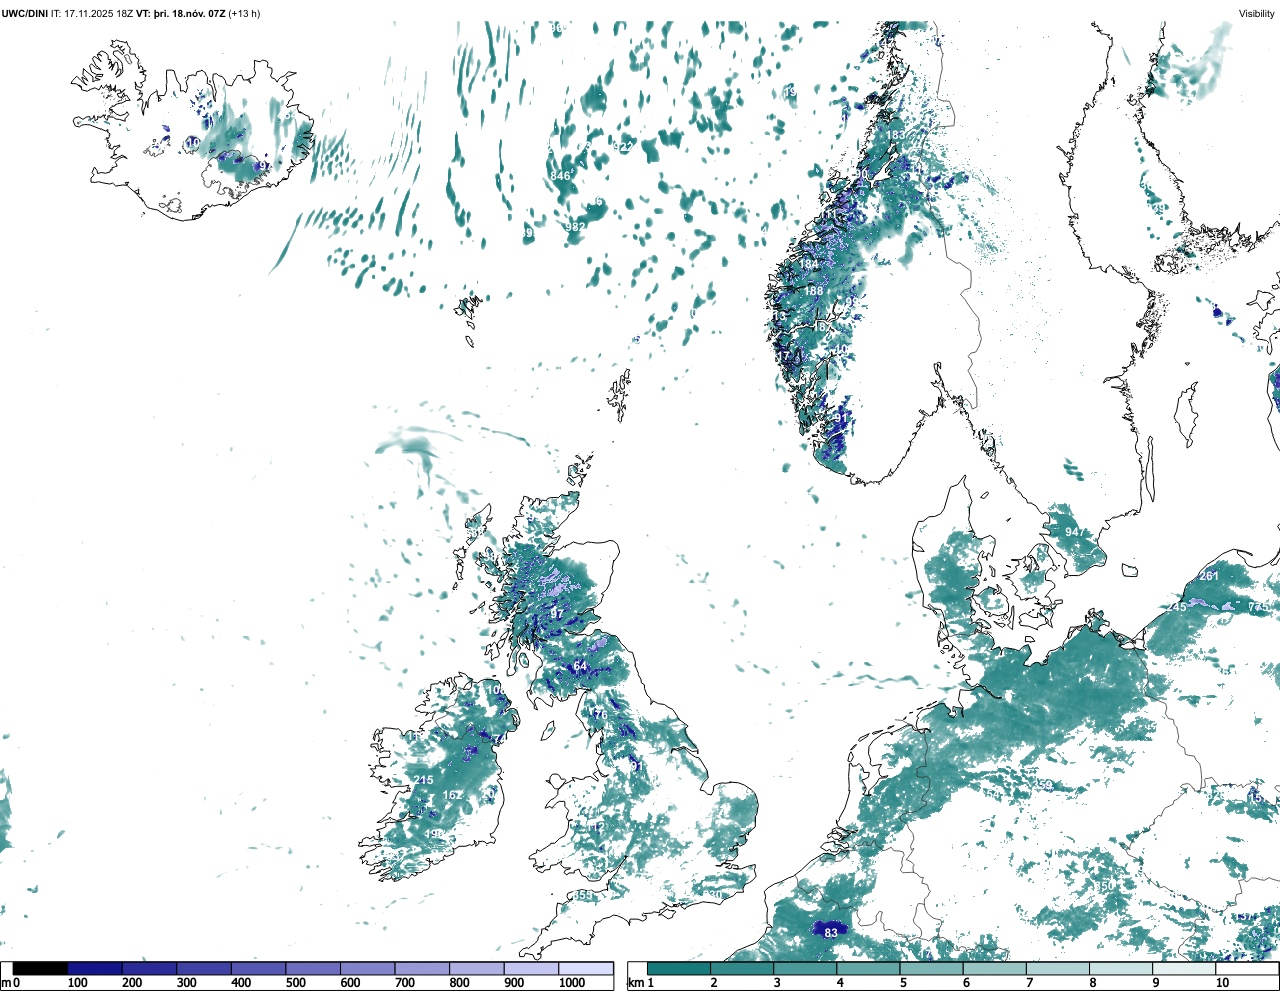This screenshot has height=991, width=1280.
Task: Select the initial time '17.11.2025 18Z'
Action: [x=98, y=14]
